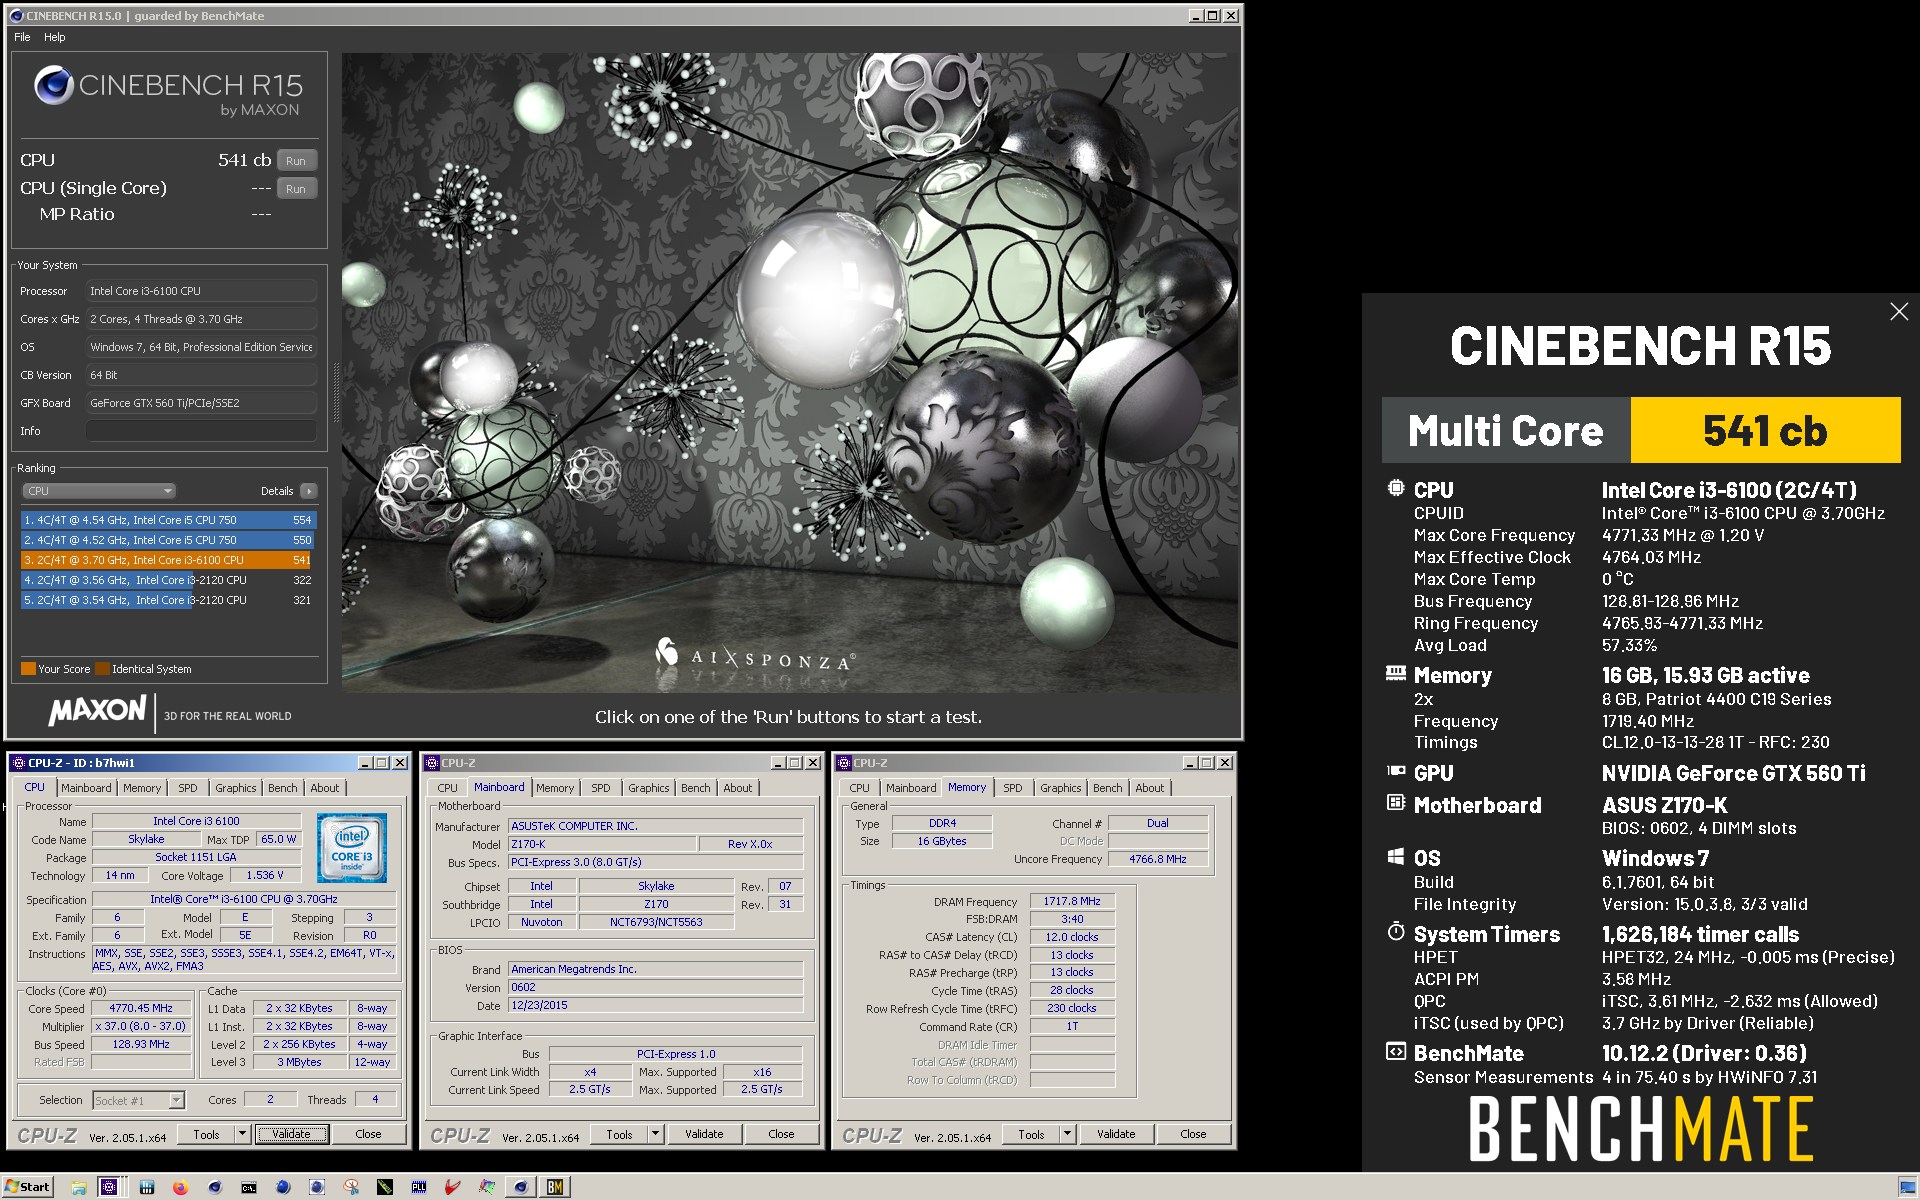Click Validate in first CPU-Z window
Screen dimensions: 1920x1200
(x=291, y=1134)
